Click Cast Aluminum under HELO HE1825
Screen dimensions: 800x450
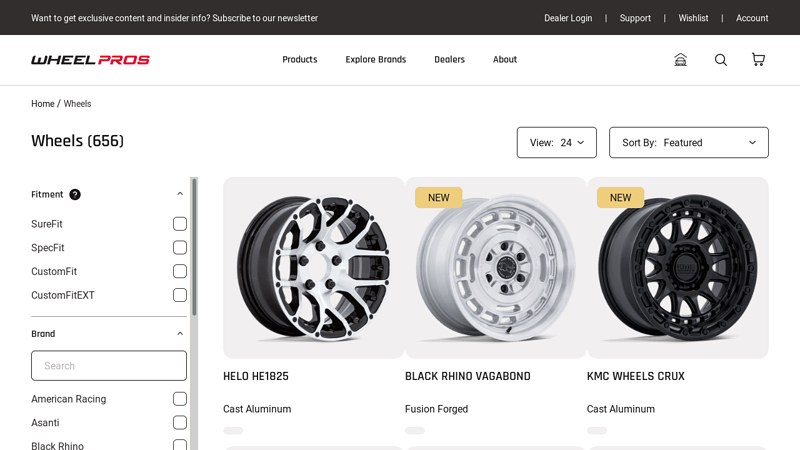pyautogui.click(x=257, y=409)
